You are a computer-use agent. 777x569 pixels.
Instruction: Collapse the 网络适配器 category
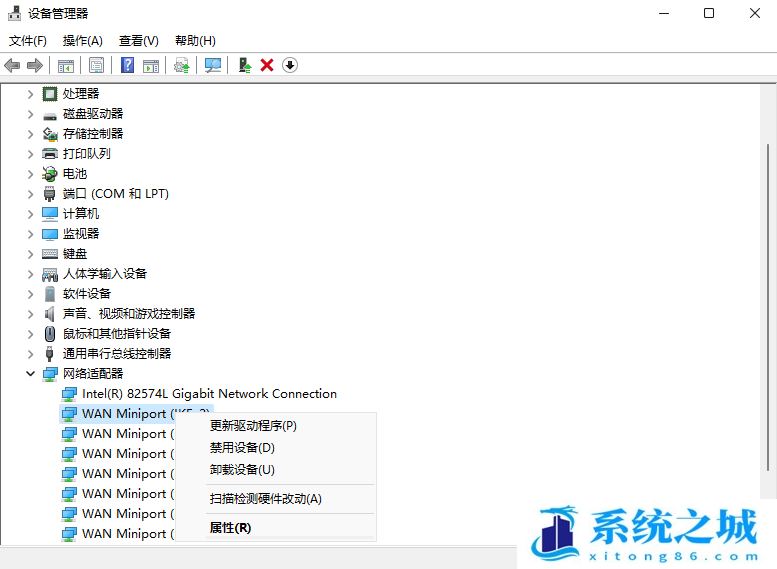click(x=31, y=373)
